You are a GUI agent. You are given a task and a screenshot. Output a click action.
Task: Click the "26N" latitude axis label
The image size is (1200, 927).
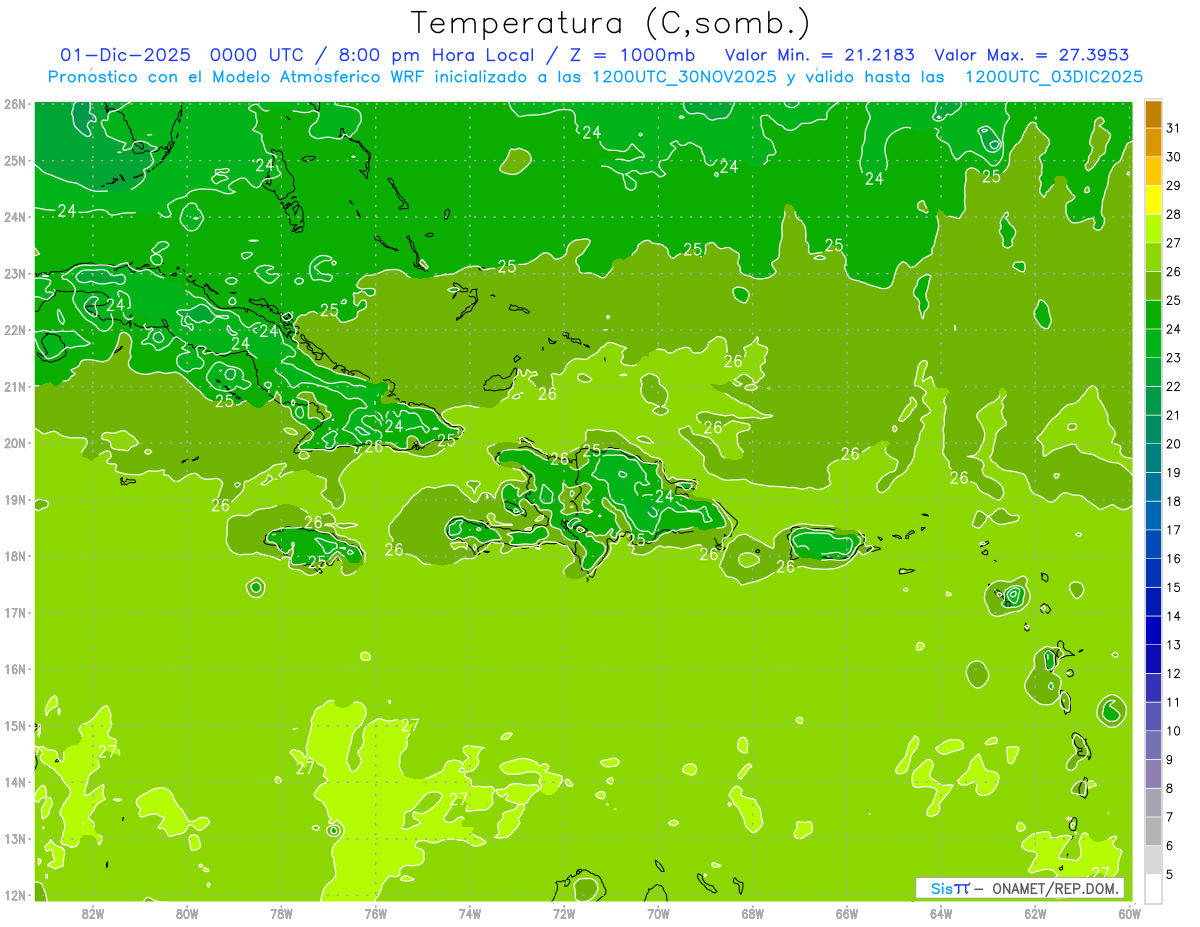tap(15, 104)
